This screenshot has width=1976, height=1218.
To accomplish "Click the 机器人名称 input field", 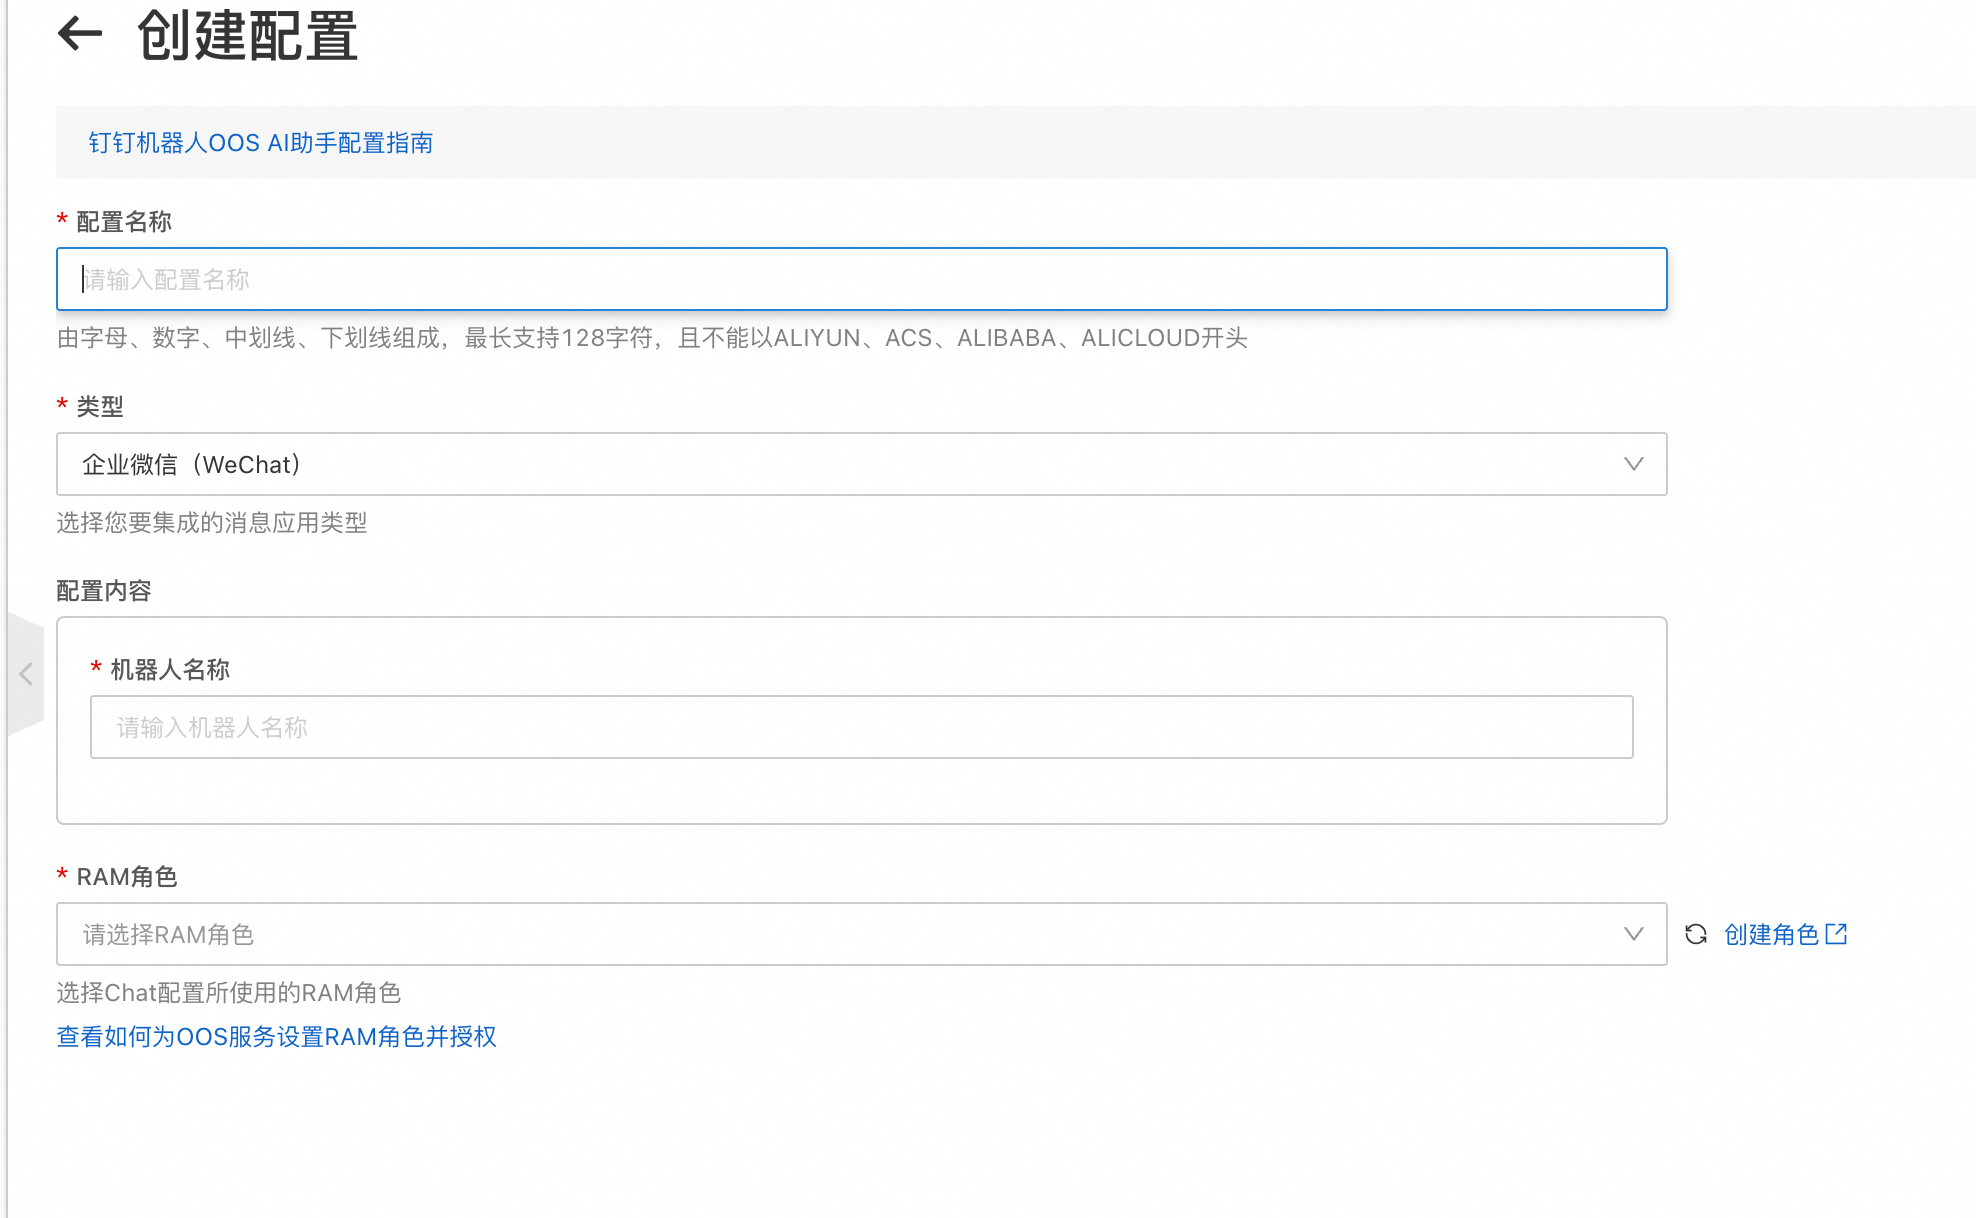I will click(x=861, y=727).
